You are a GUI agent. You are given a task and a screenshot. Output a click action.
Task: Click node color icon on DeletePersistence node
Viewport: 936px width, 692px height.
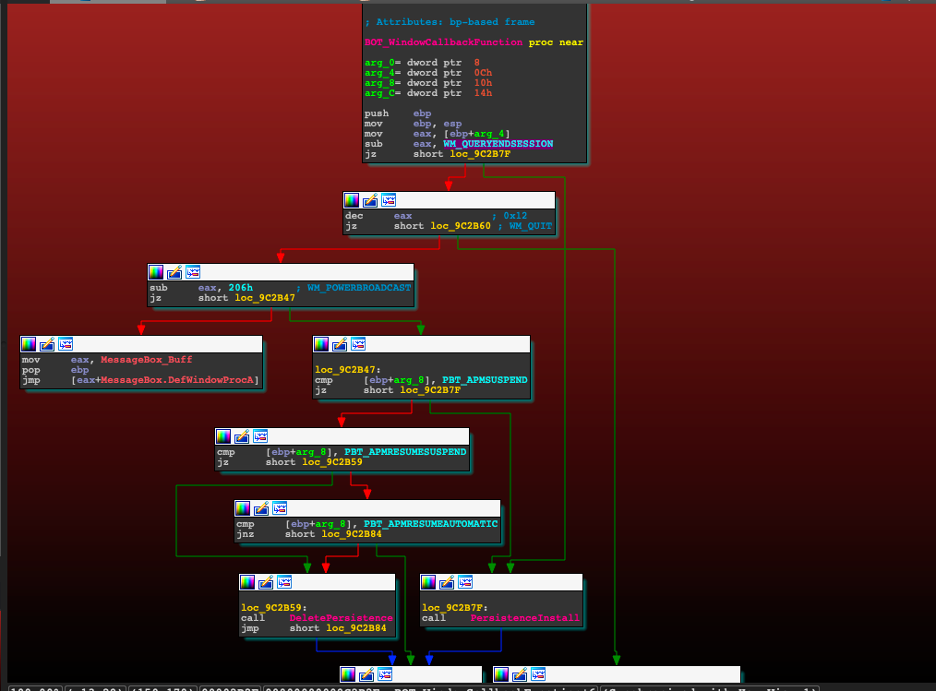tap(247, 582)
